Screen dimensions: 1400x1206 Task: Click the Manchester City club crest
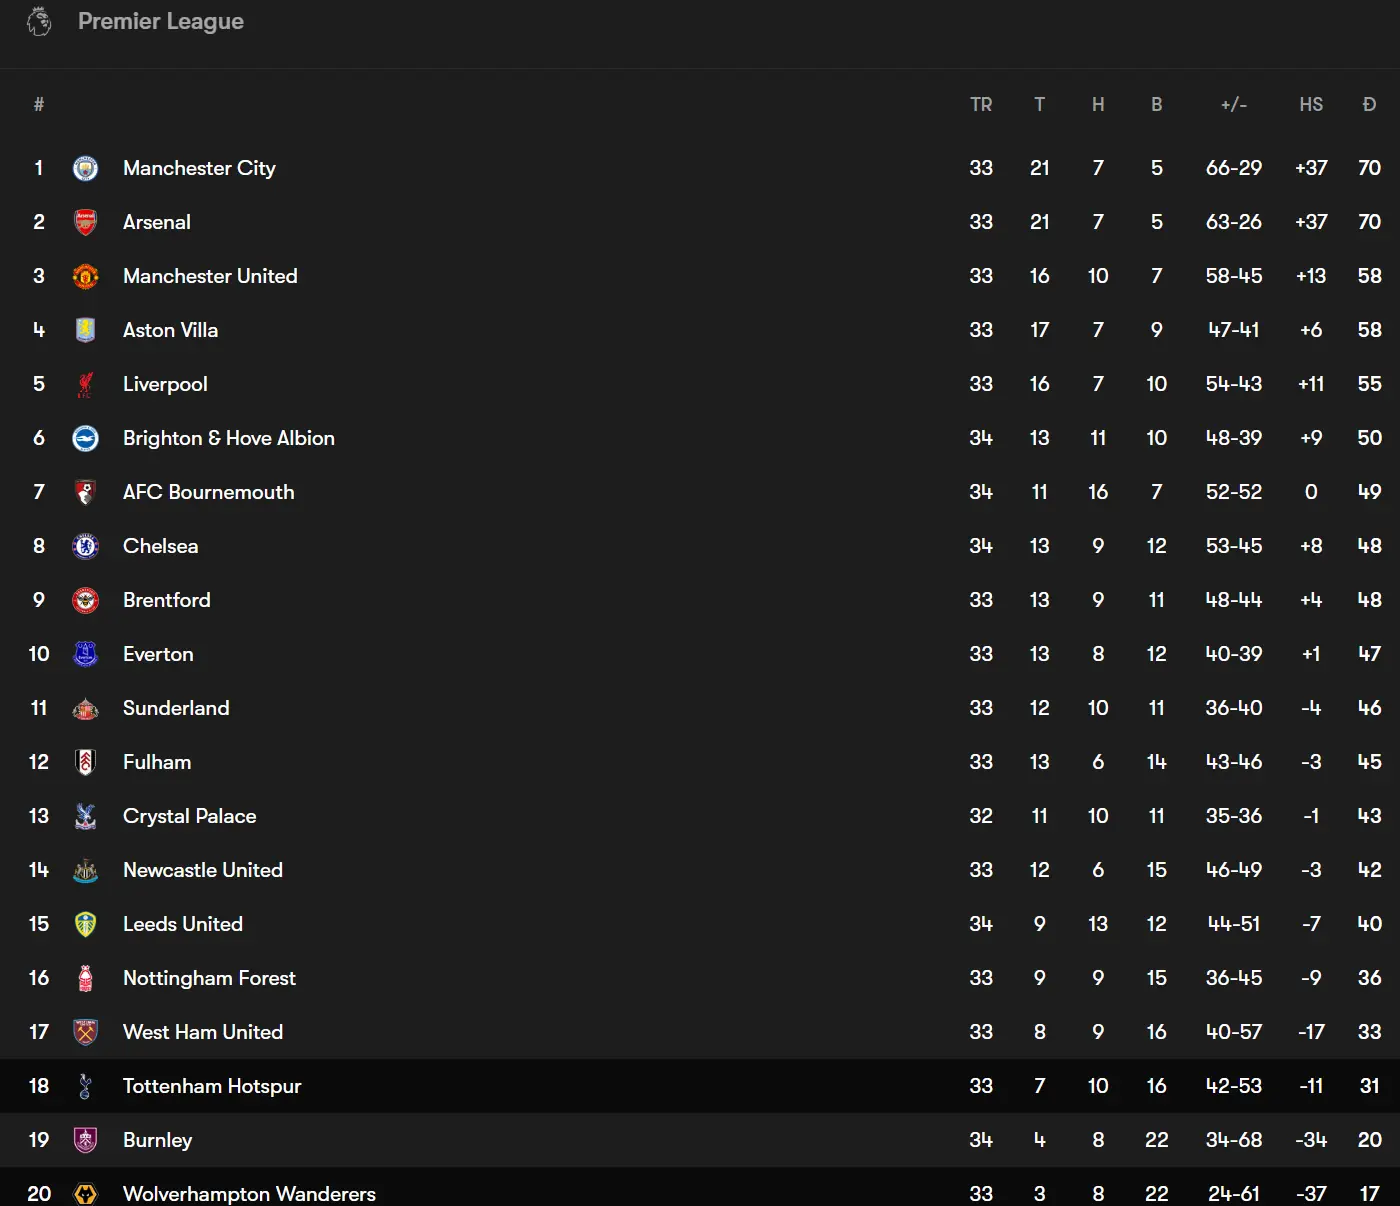click(x=86, y=168)
